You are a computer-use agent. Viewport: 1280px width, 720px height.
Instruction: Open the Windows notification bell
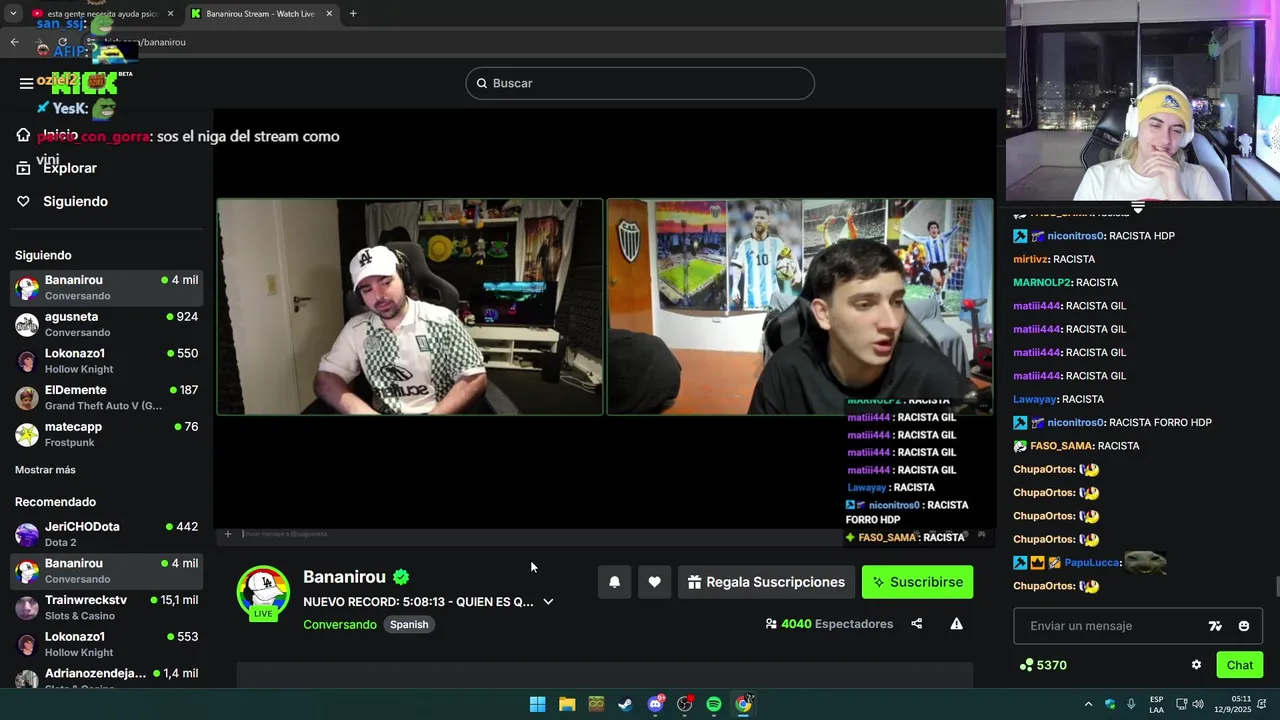click(1262, 704)
